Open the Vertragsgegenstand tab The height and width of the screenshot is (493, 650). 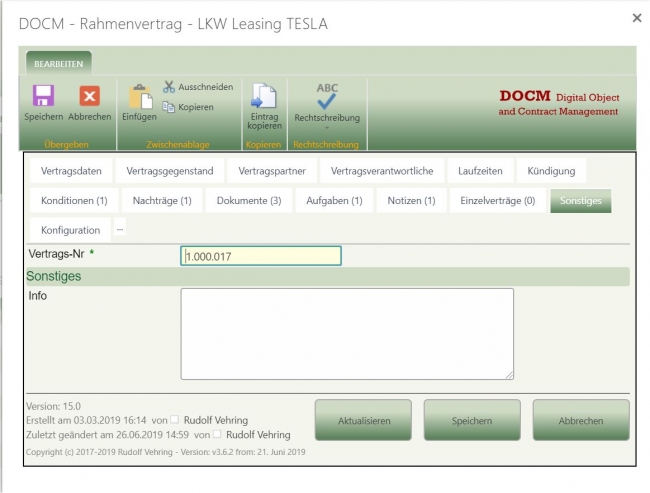point(170,171)
